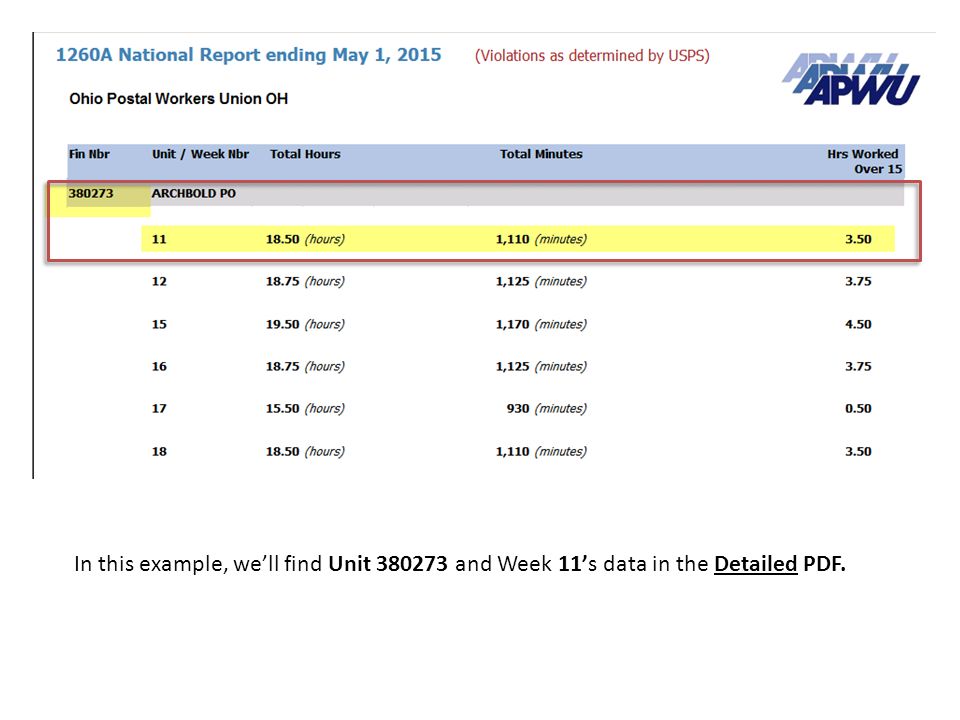Select the unit name 'ARCHBOLD PO'
The image size is (960, 720).
click(193, 193)
